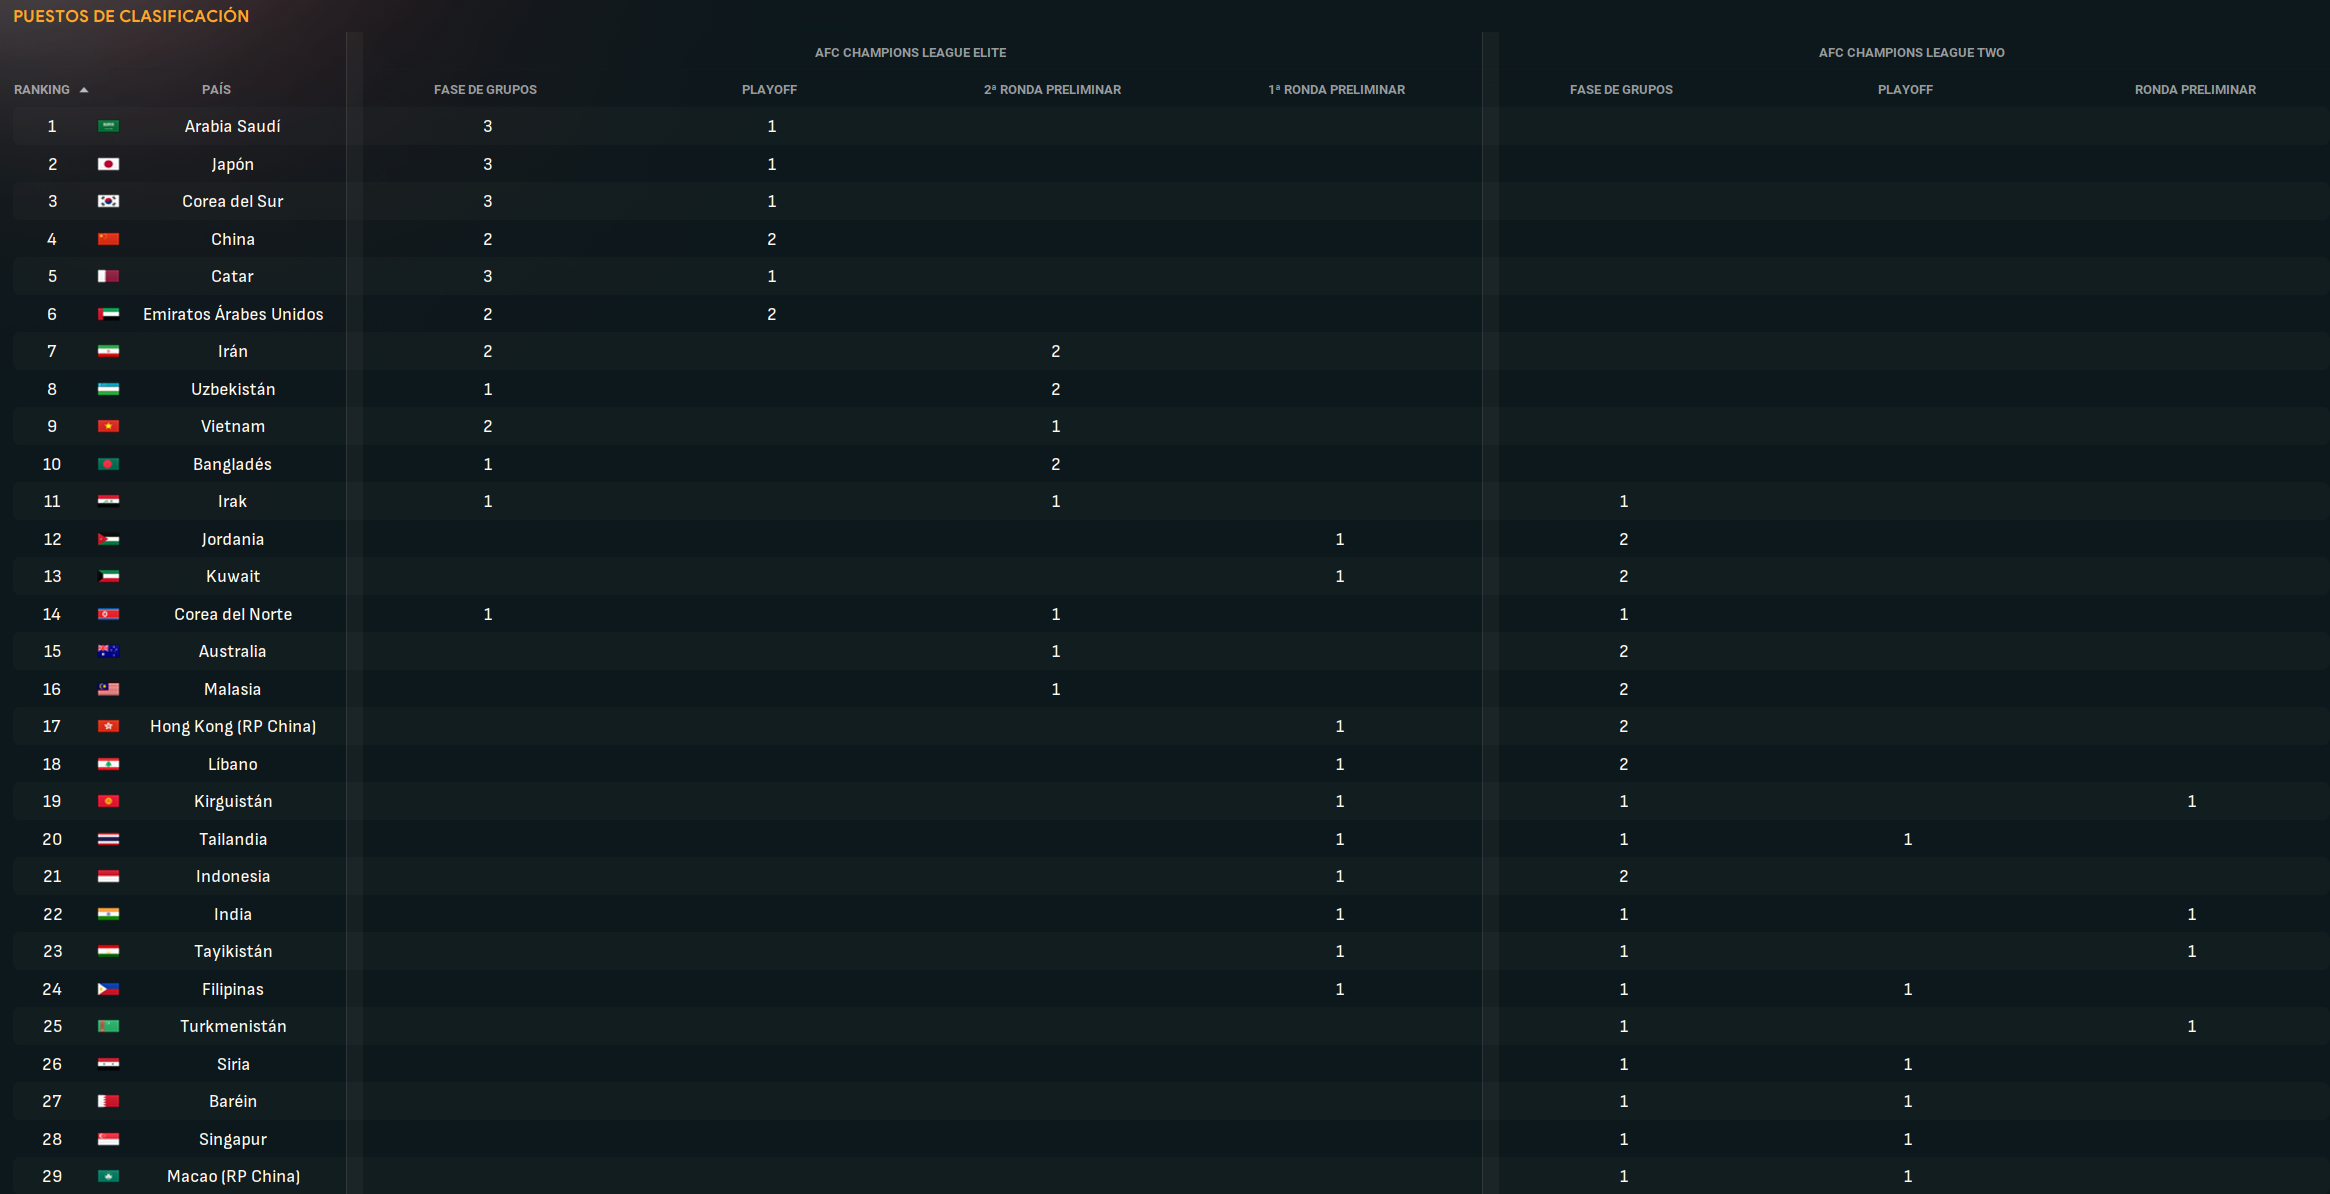Click the Singapore flag icon

coord(108,1139)
